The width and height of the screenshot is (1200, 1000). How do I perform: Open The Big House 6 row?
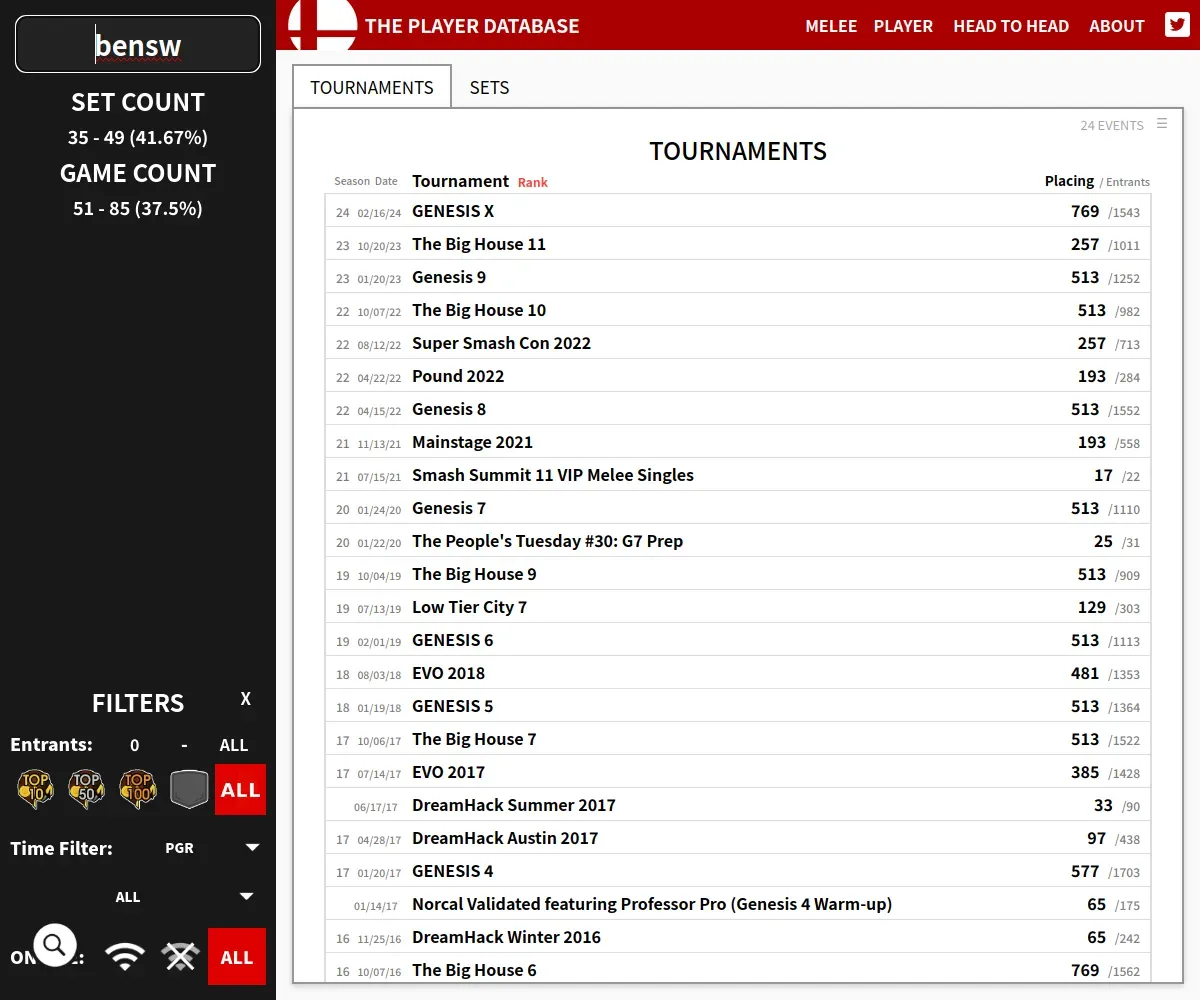click(x=738, y=970)
